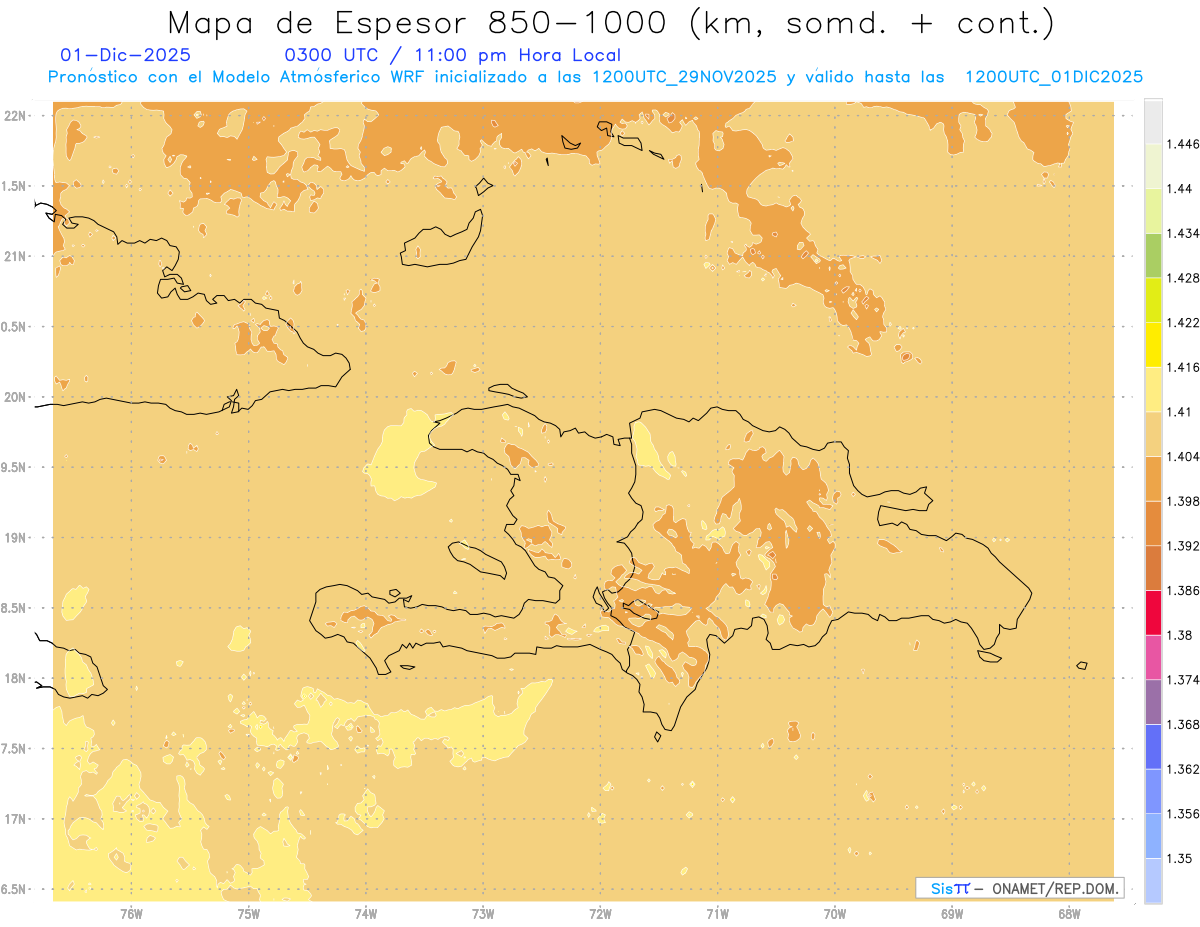1200x927 pixels.
Task: Click the longitude axis label '72W'
Action: [x=600, y=914]
